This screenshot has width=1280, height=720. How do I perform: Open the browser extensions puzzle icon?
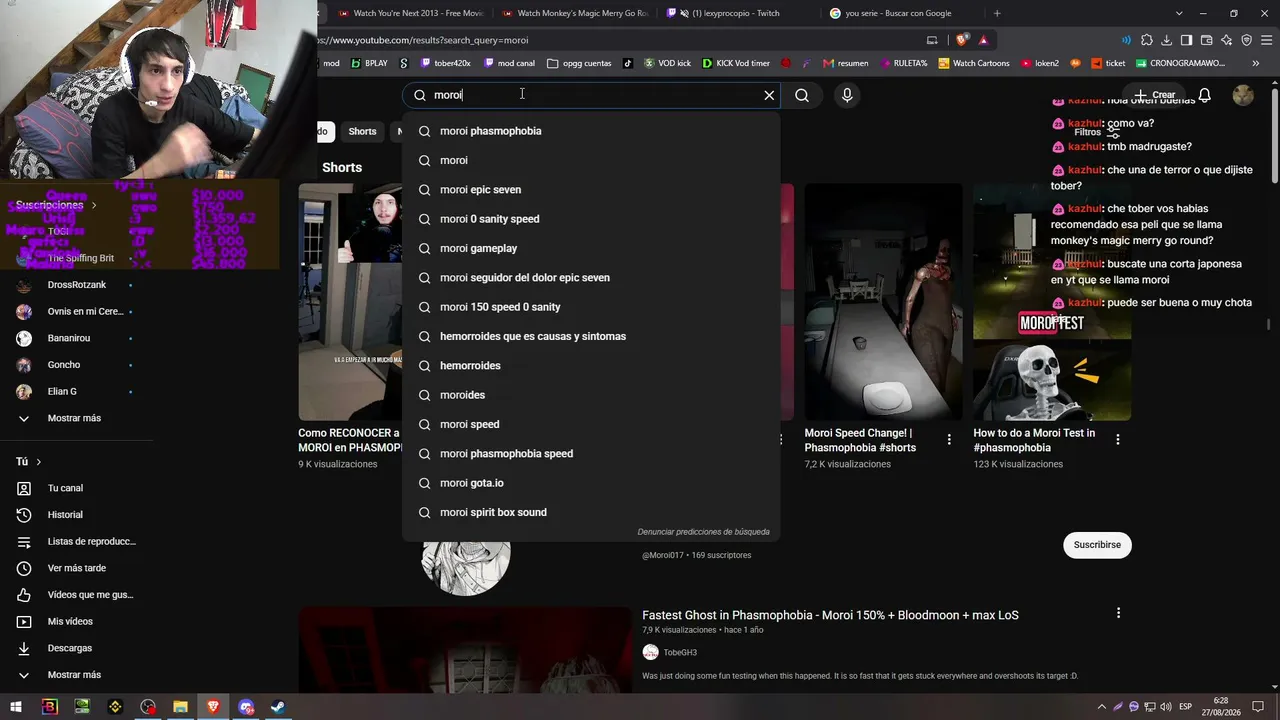point(1147,40)
